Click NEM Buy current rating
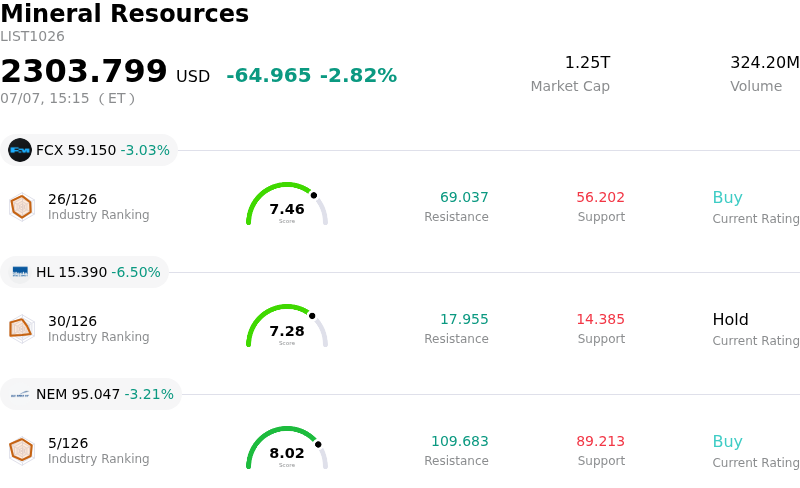Image resolution: width=800 pixels, height=488 pixels. pos(728,441)
